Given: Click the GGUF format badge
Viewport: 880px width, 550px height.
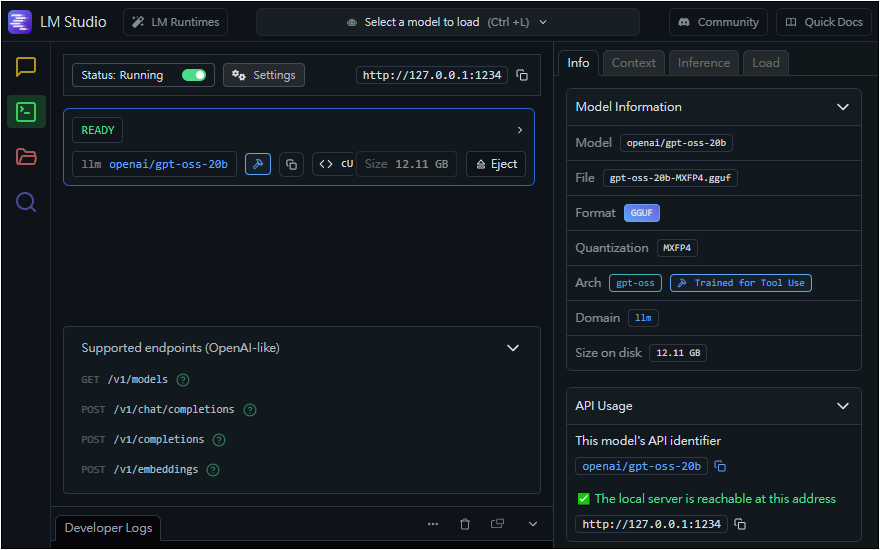Looking at the screenshot, I should click(x=641, y=213).
